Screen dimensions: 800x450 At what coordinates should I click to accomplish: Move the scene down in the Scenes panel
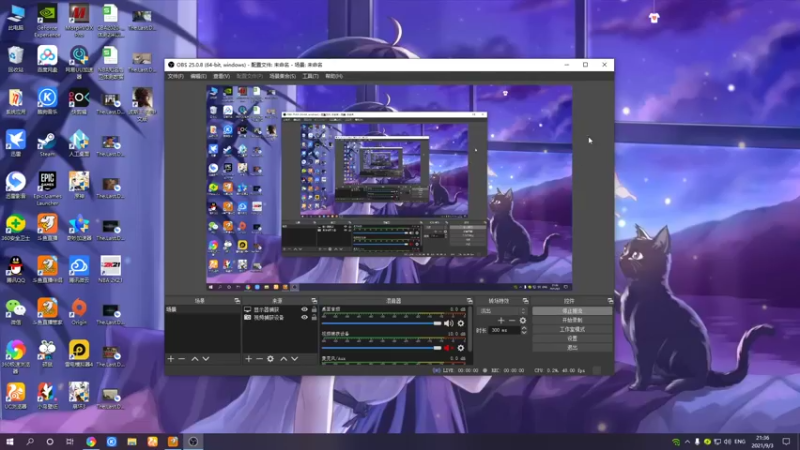[x=206, y=359]
